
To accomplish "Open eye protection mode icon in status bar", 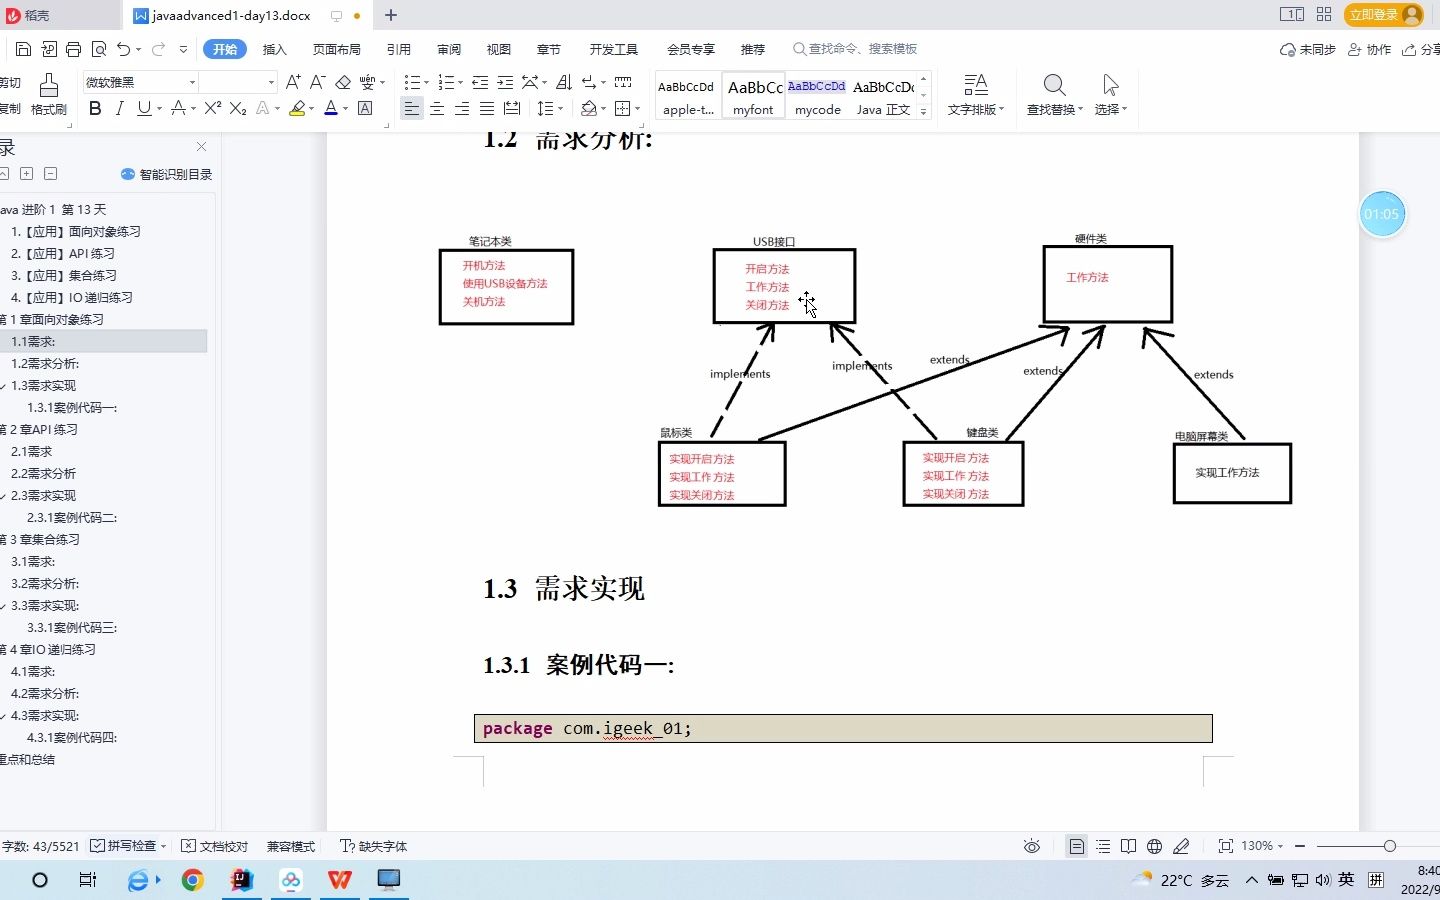I will click(x=1032, y=846).
